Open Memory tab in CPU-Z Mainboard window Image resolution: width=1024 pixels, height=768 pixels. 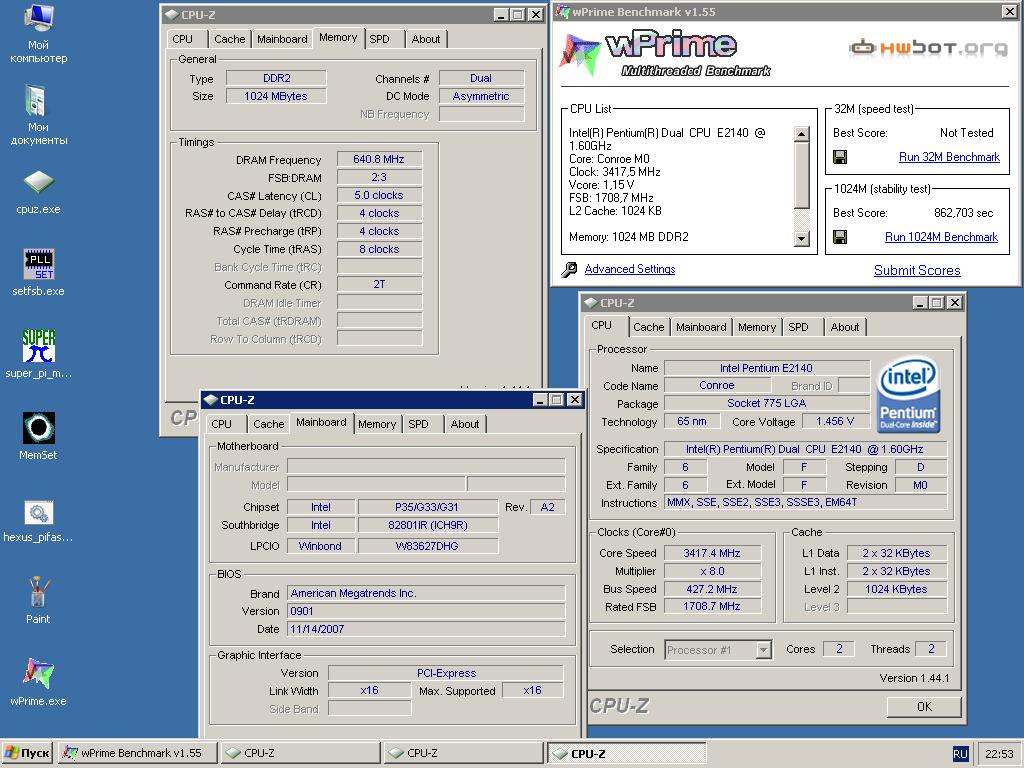(x=377, y=424)
